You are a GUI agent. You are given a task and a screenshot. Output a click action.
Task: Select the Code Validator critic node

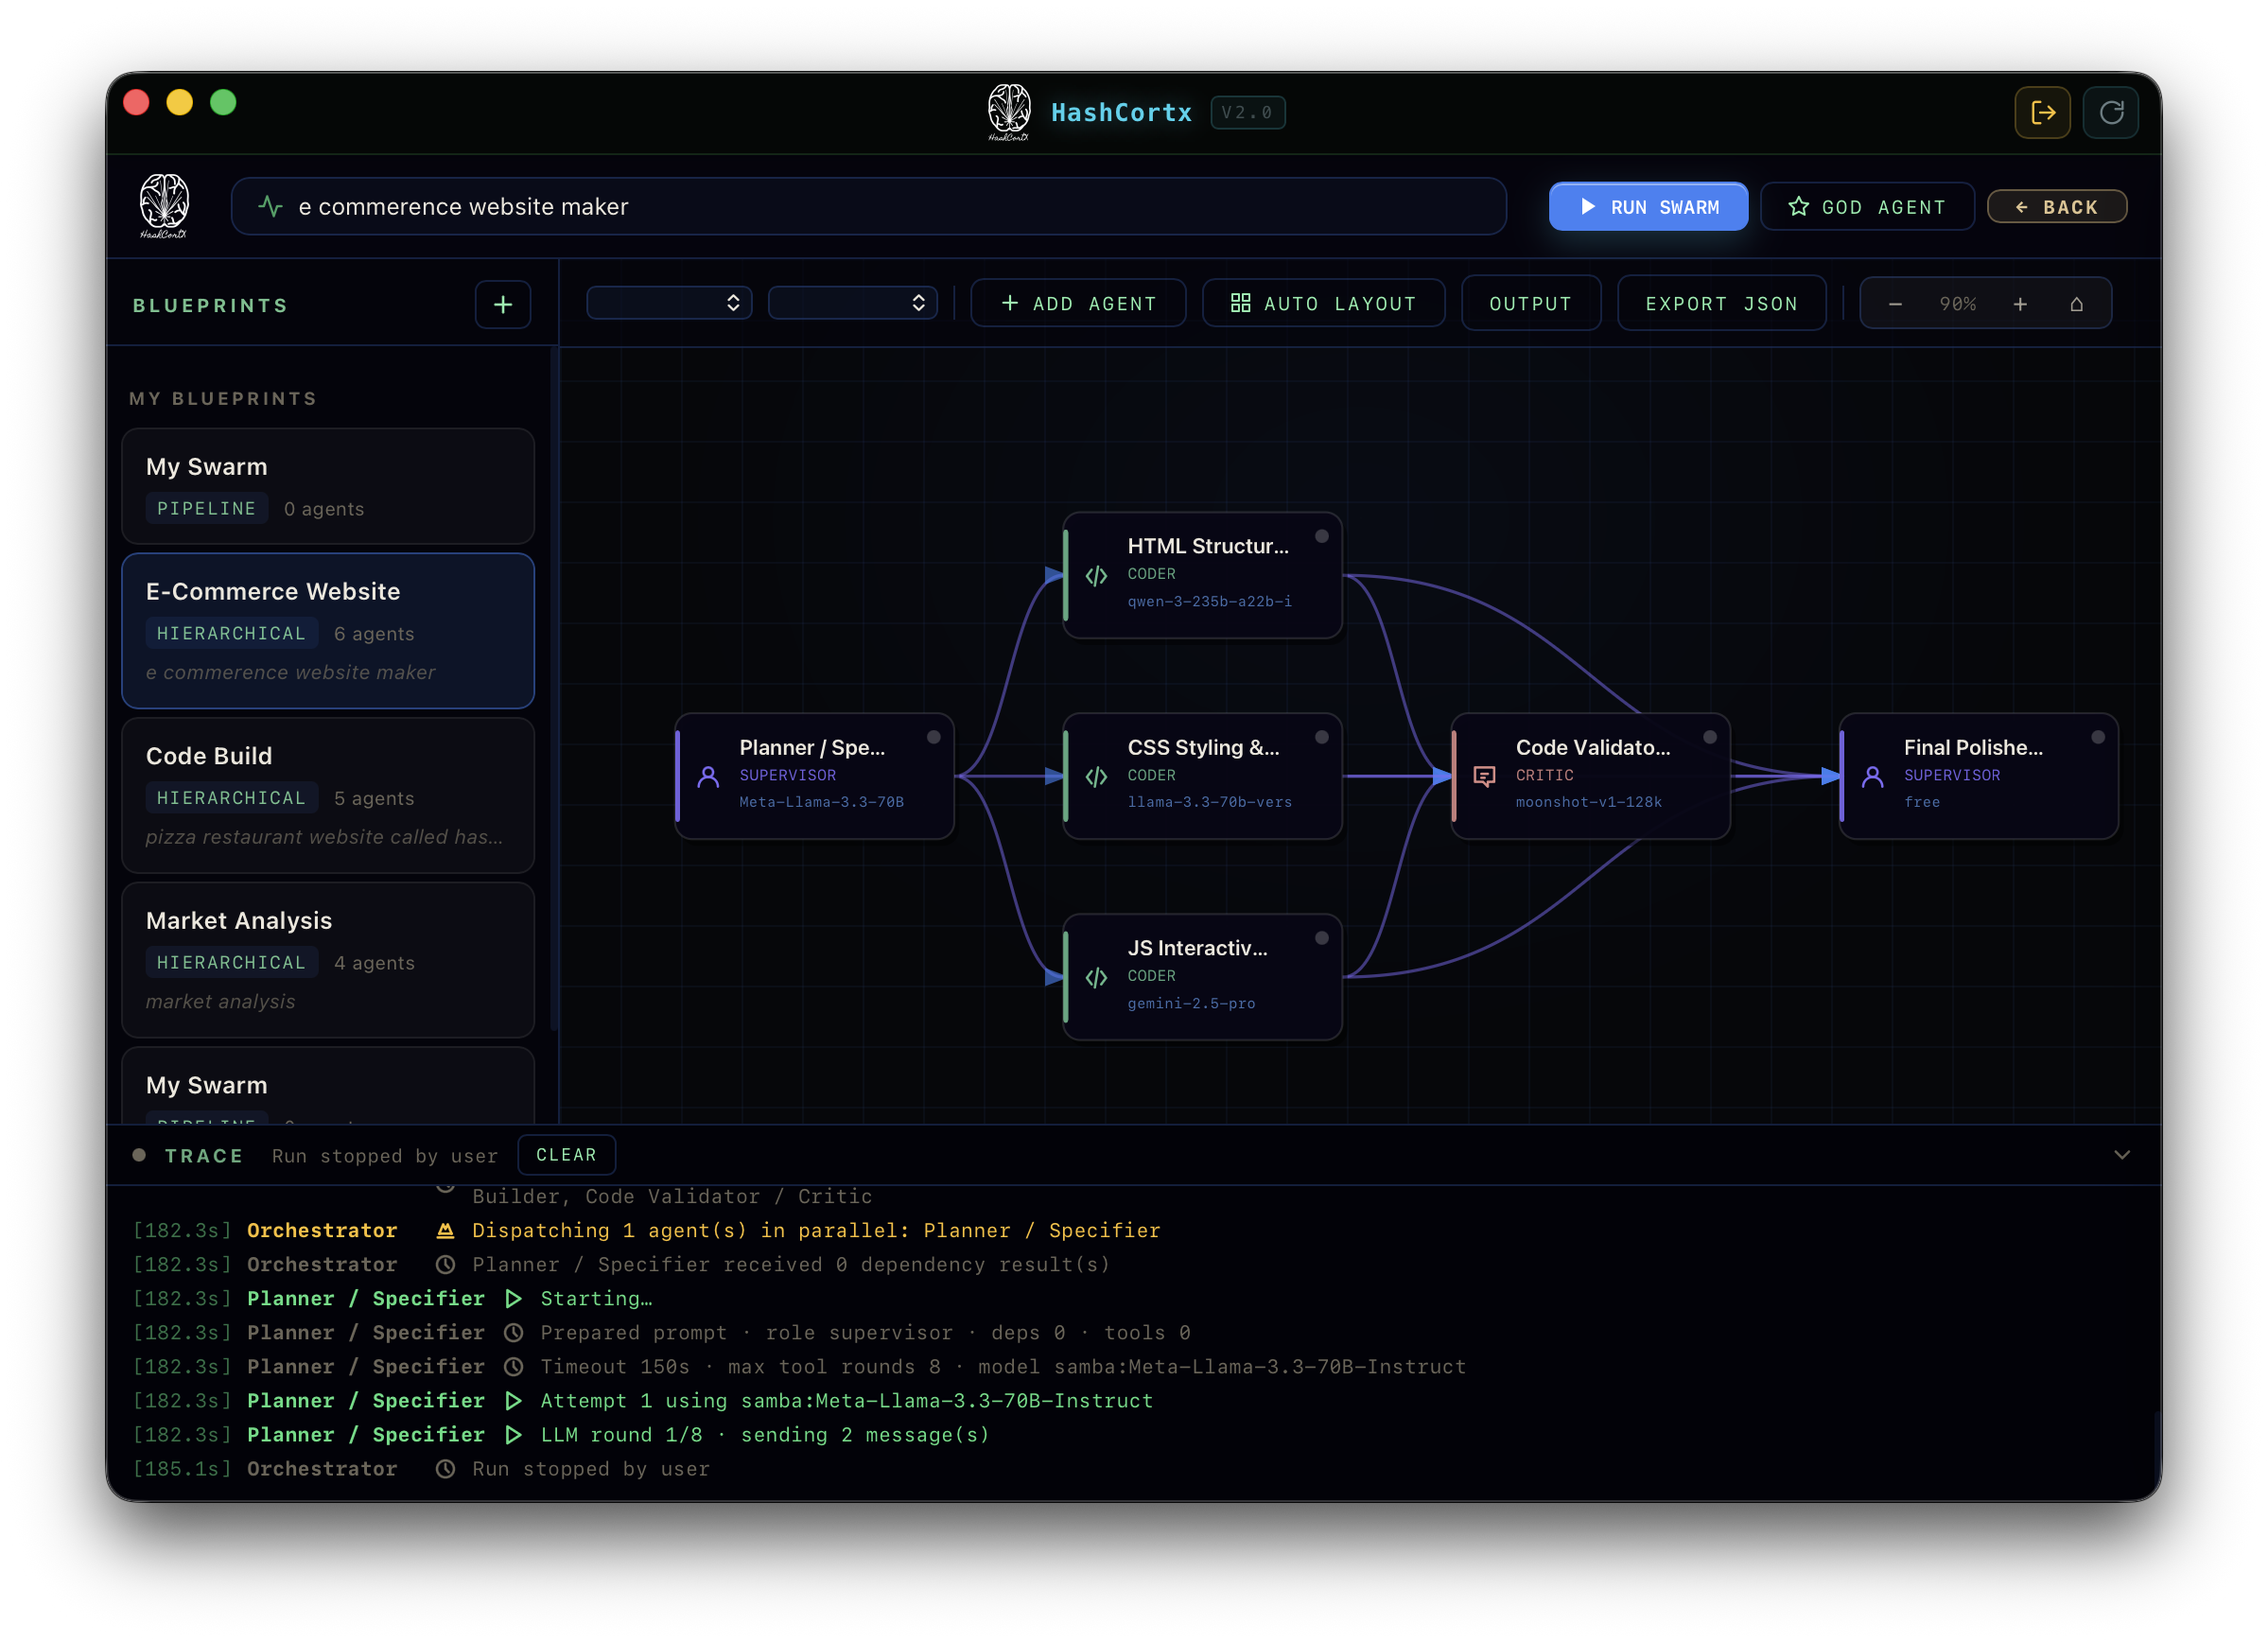(1590, 777)
